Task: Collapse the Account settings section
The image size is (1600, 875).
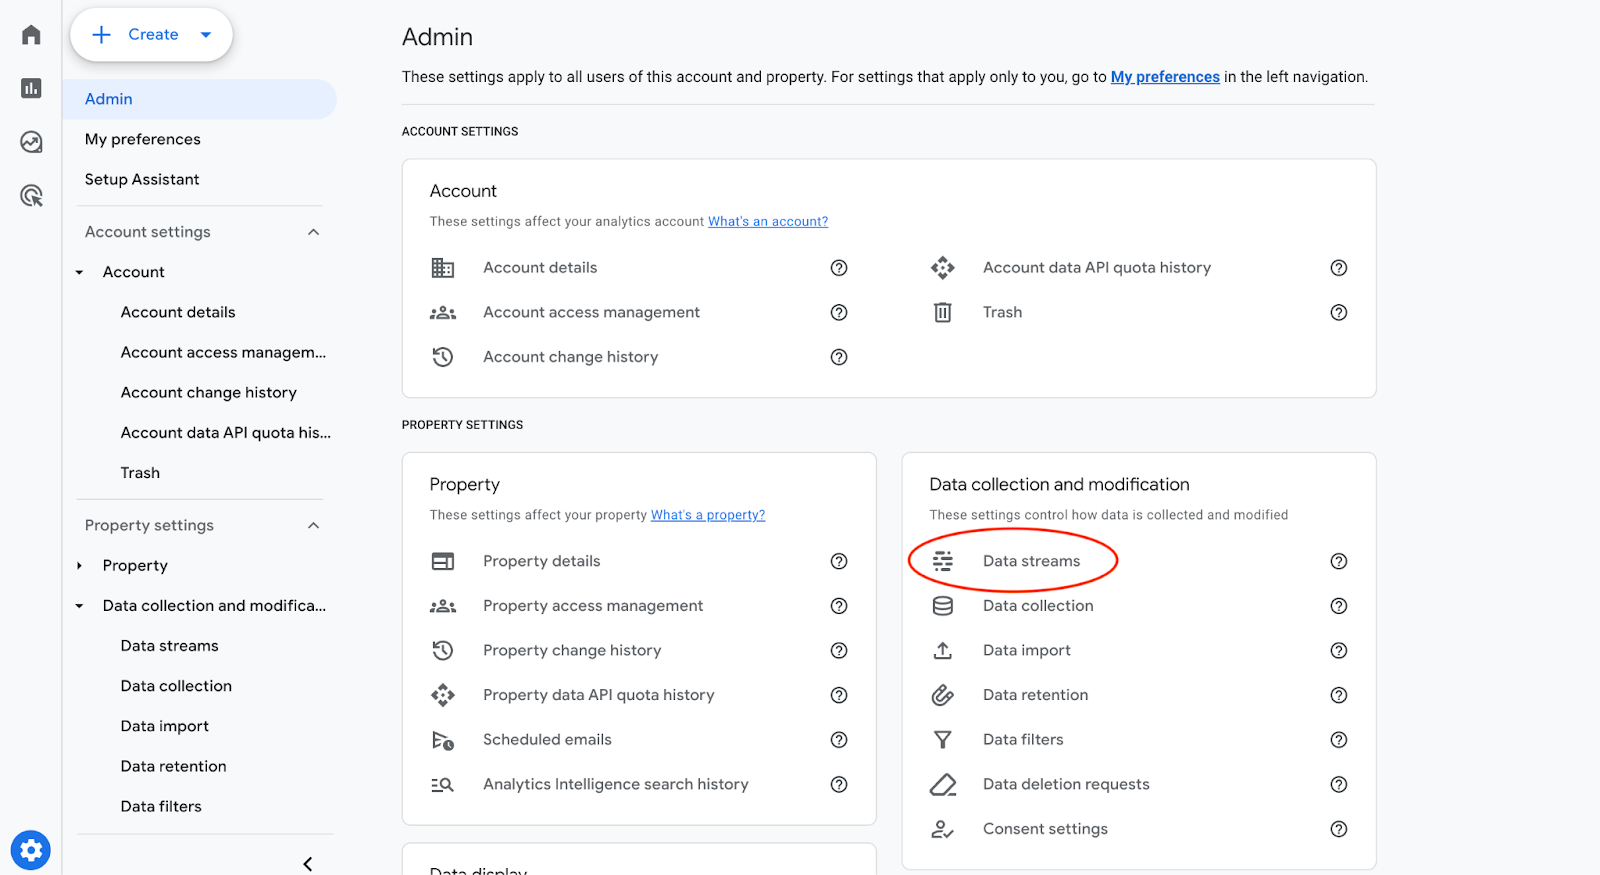Action: click(313, 232)
